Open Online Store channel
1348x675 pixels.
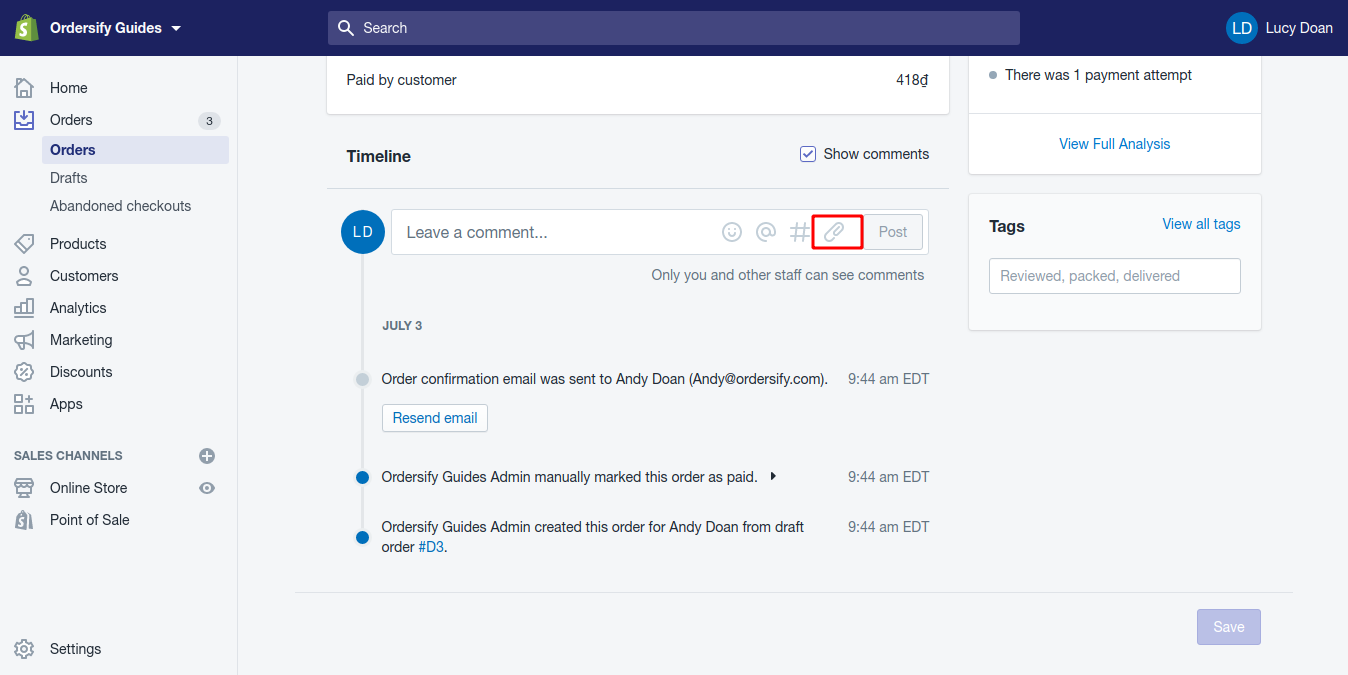coord(88,488)
